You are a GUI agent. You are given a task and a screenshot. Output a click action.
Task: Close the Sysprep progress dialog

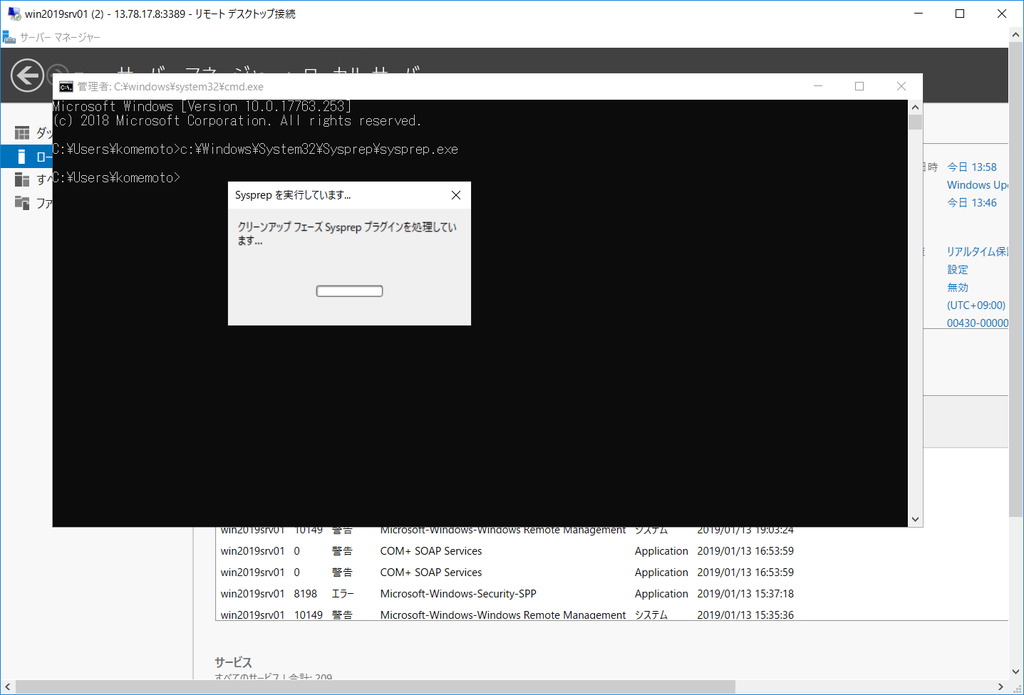456,195
